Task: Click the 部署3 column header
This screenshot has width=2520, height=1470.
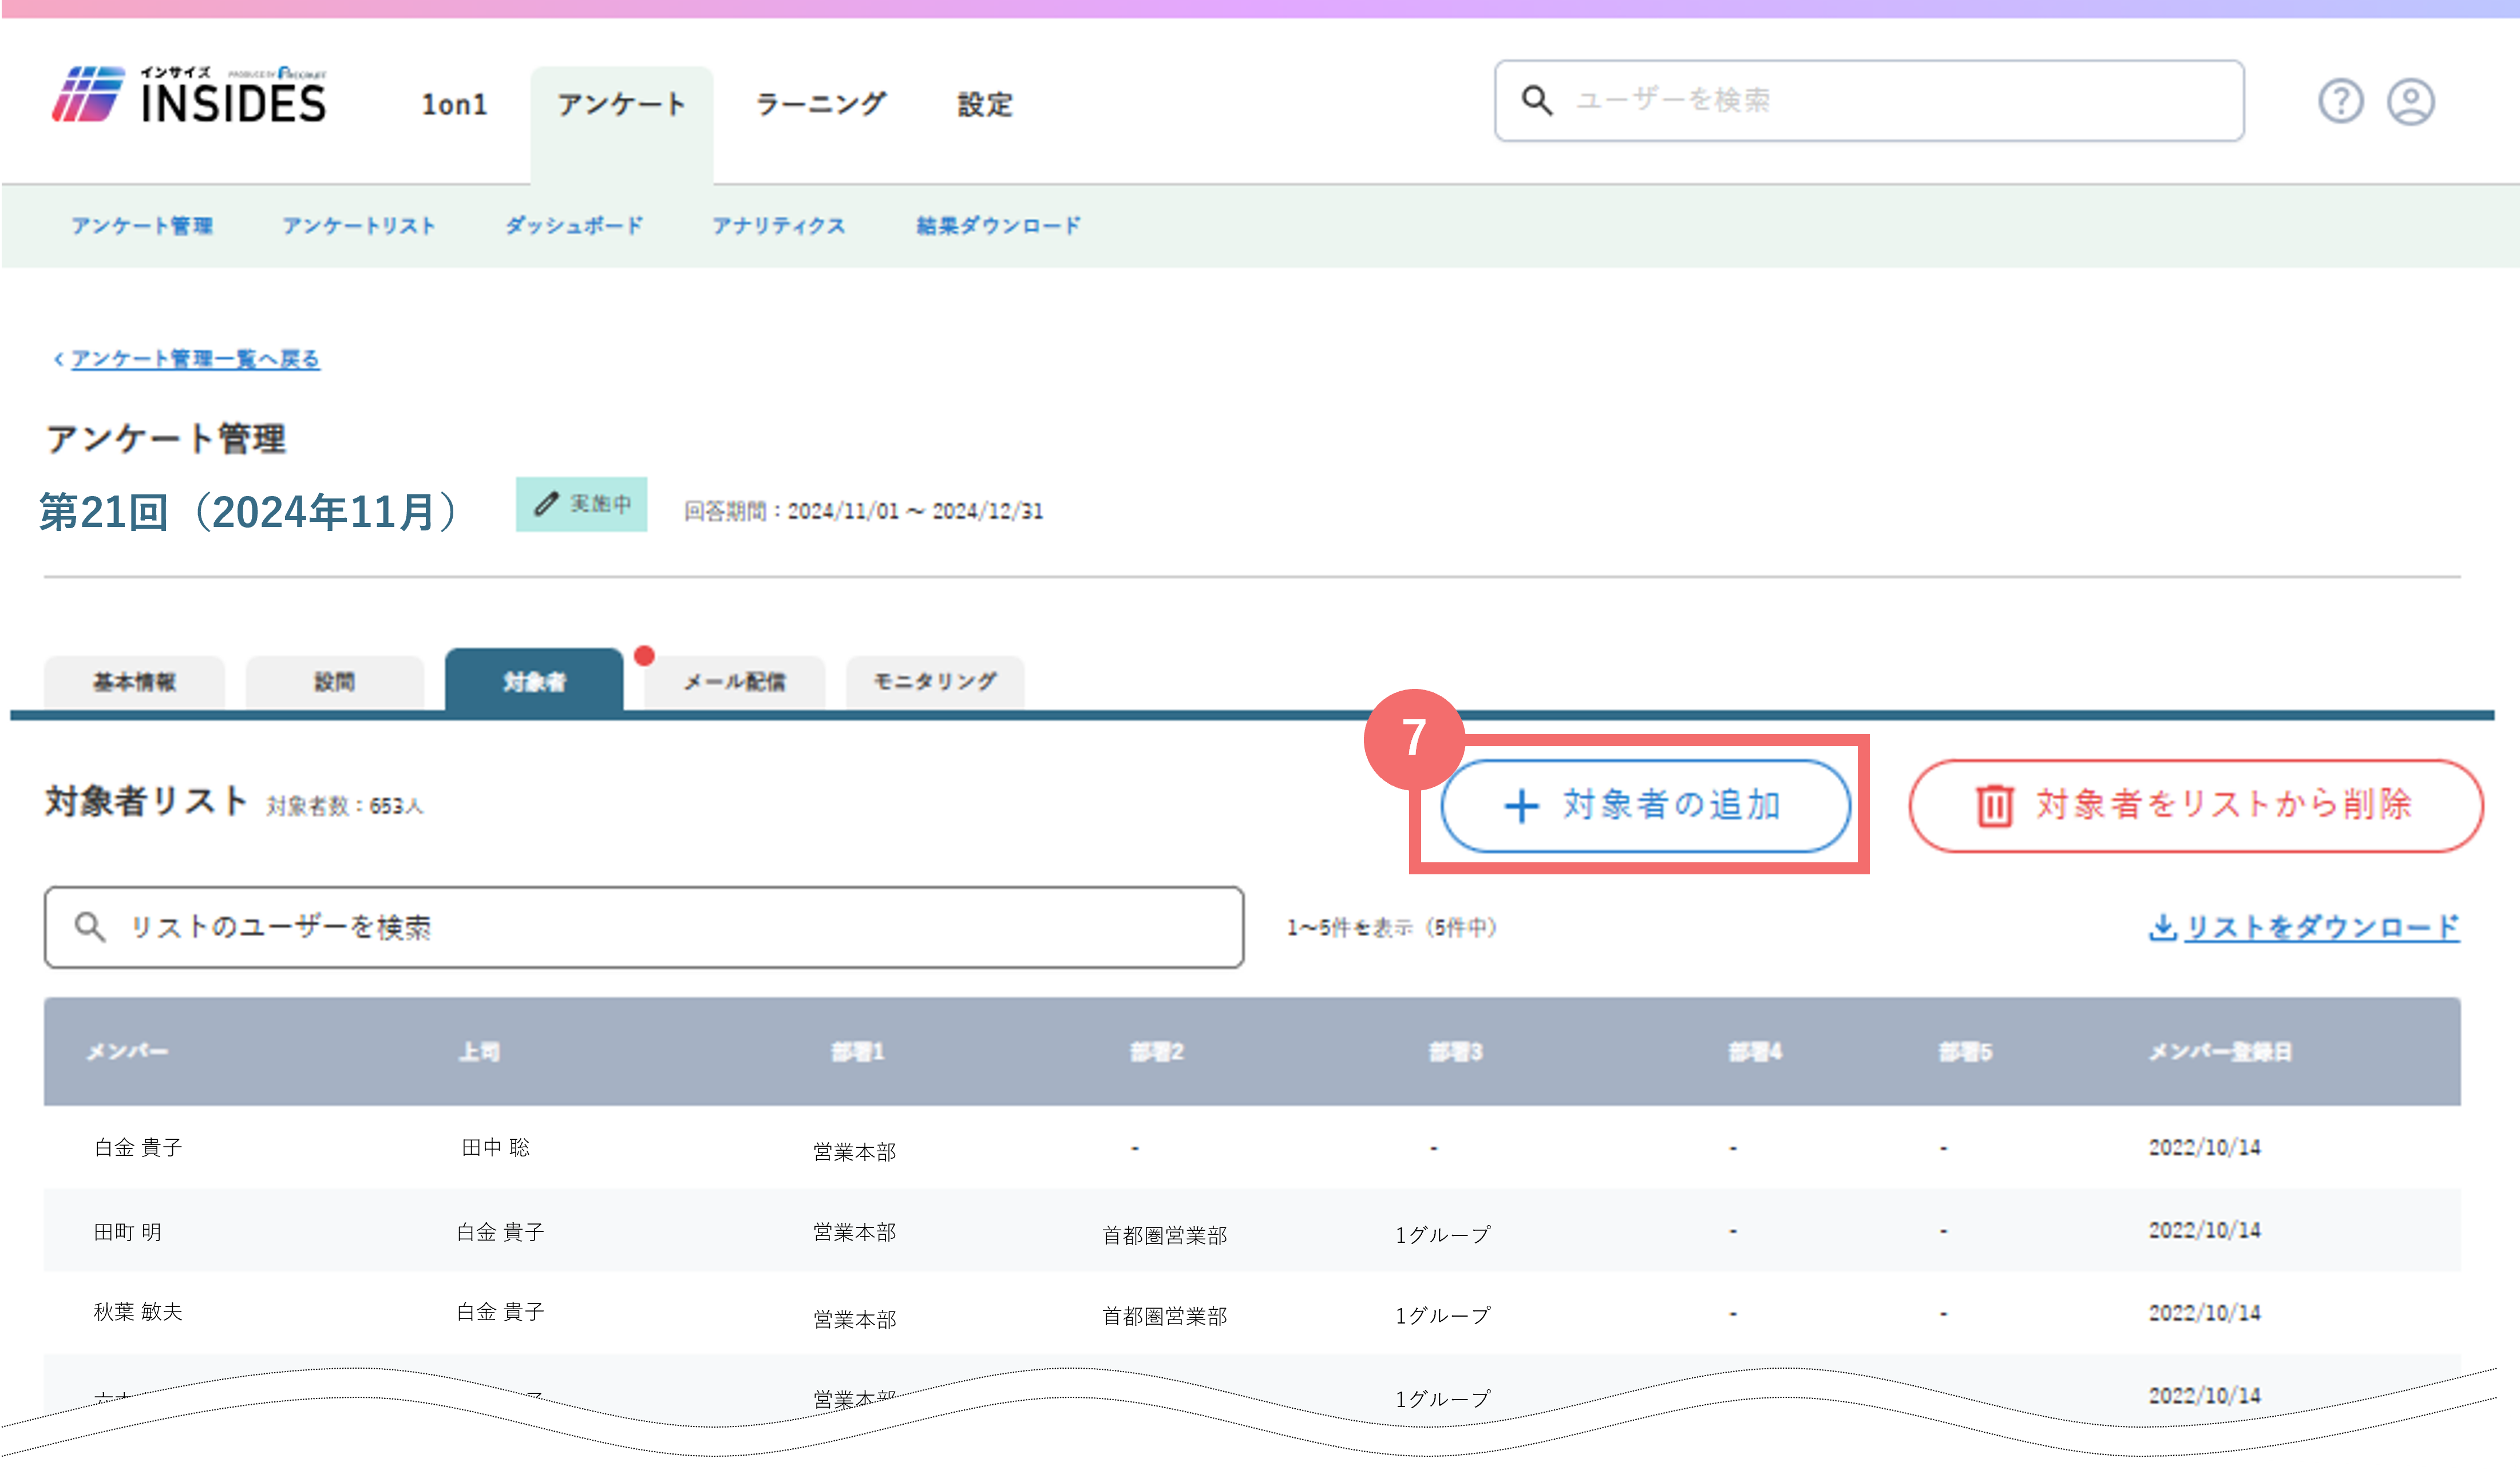Action: click(1455, 1052)
